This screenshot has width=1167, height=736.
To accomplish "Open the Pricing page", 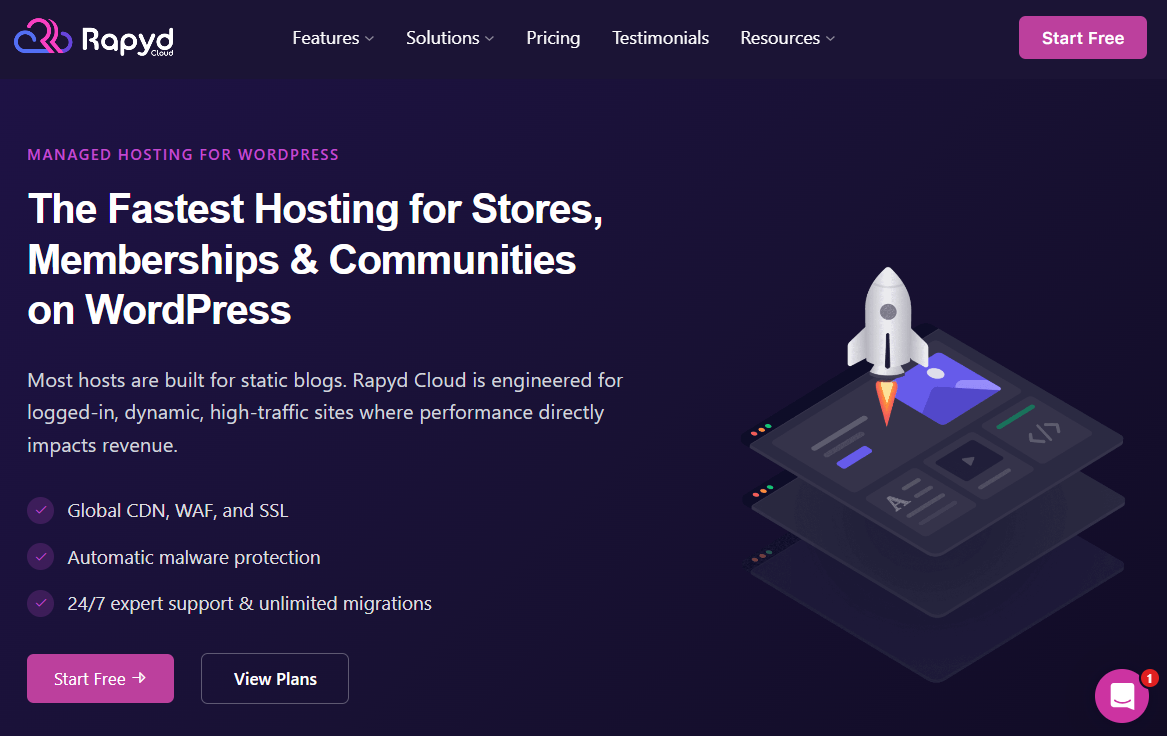I will pos(553,38).
